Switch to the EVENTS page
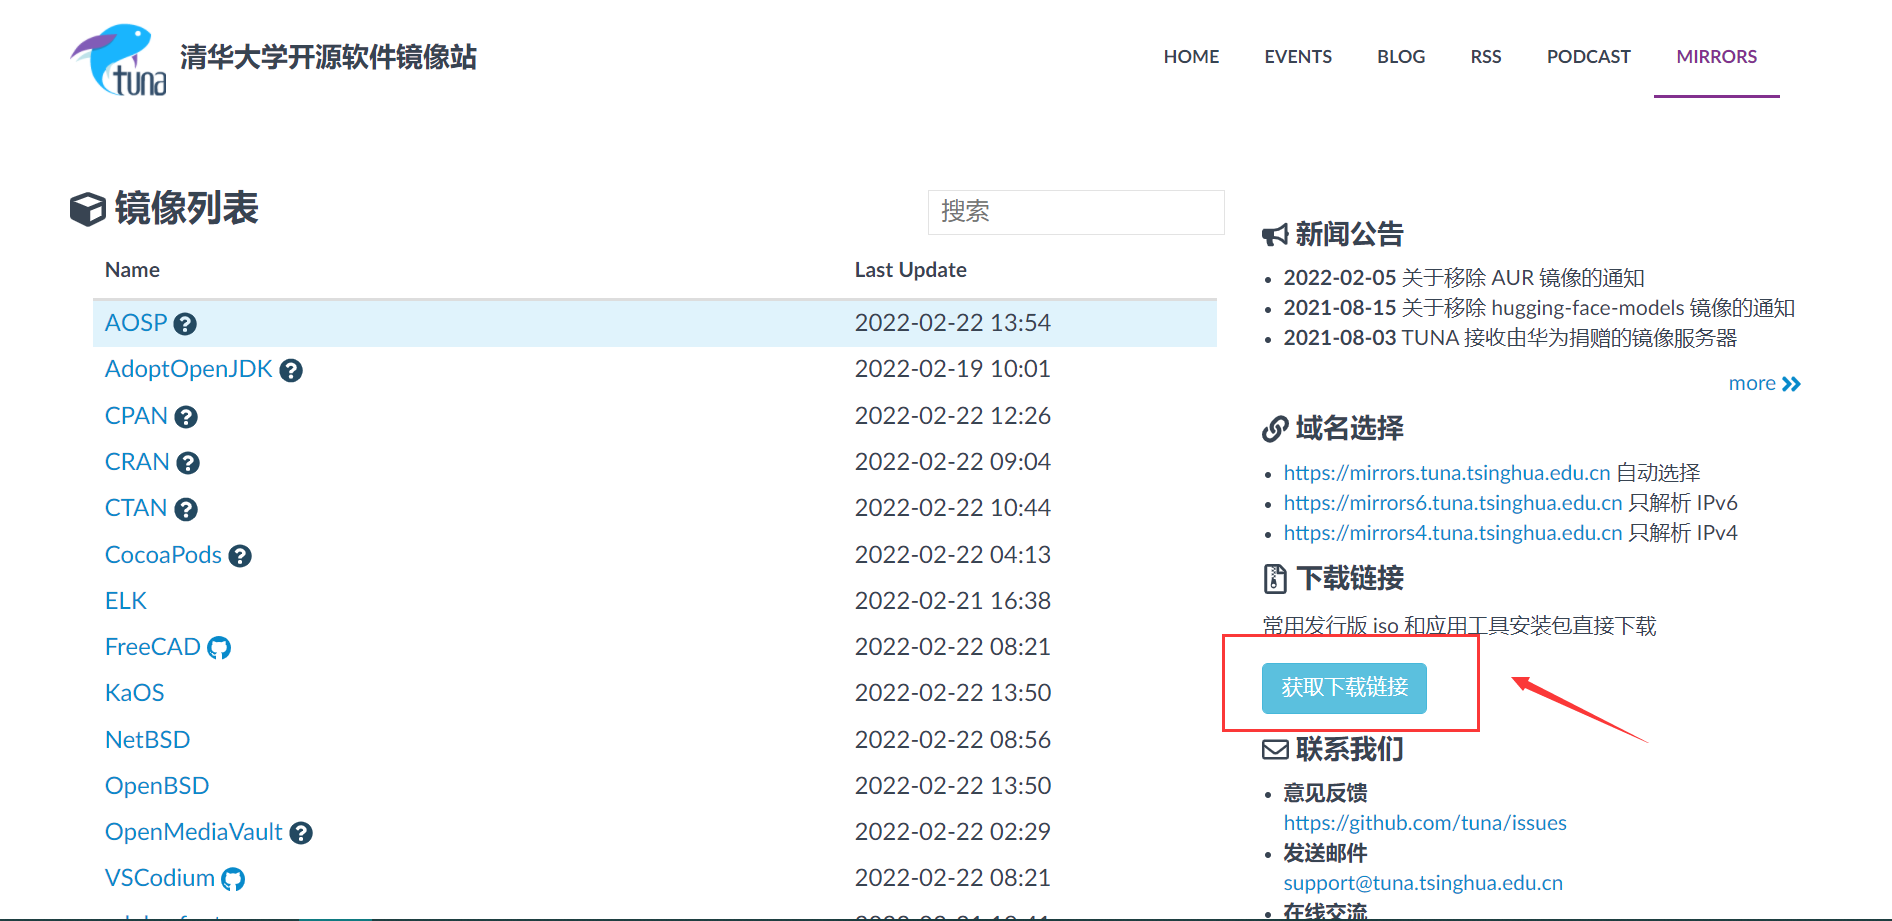Screen dimensions: 1892x921 pyautogui.click(x=1297, y=57)
